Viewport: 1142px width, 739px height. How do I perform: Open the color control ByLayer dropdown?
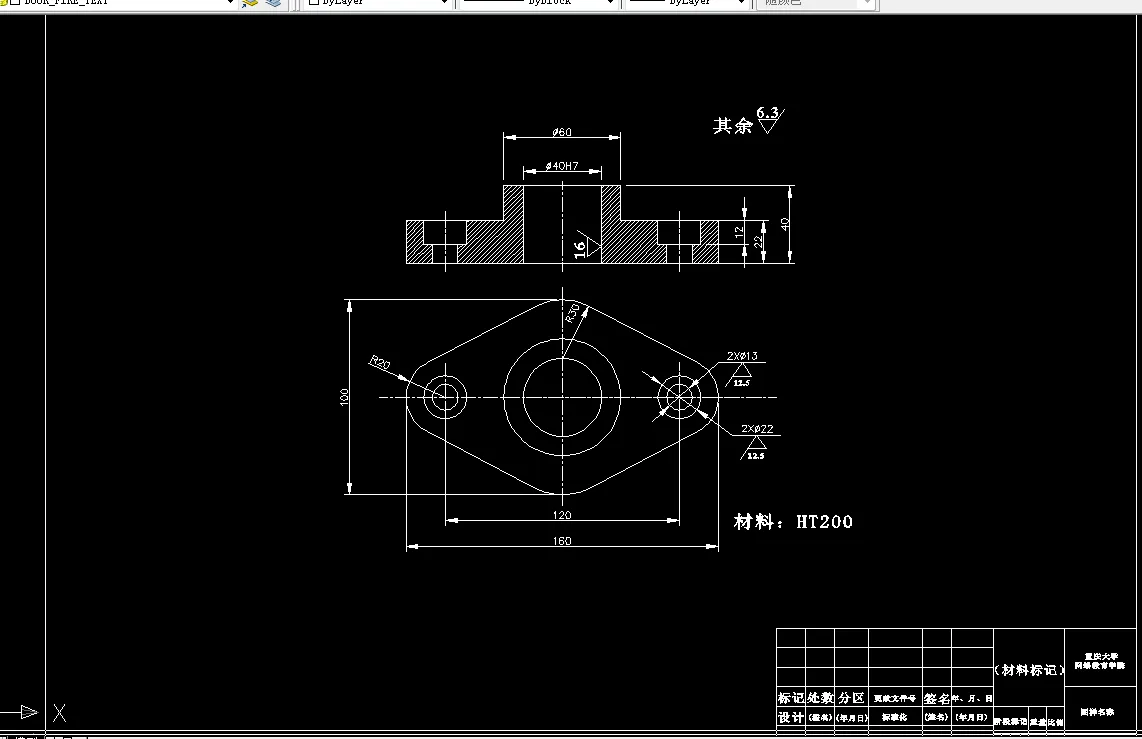447,4
